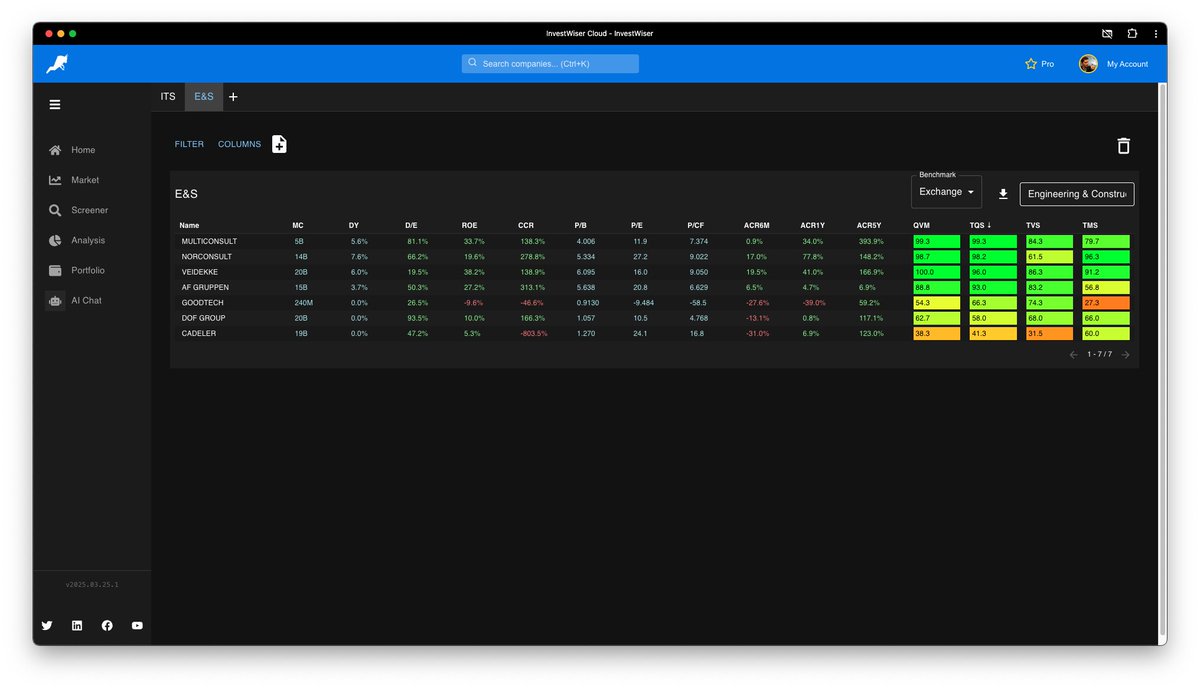
Task: Sort by the MC column header
Action: pos(298,225)
